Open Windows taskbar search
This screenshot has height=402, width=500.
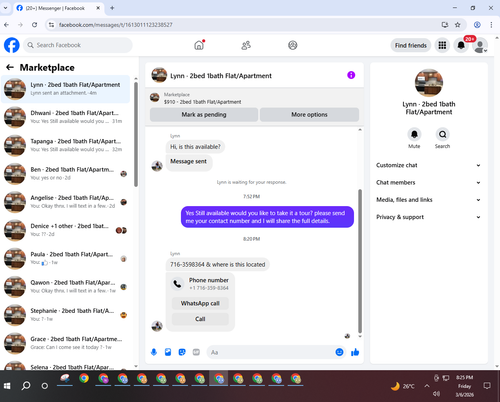pos(26,386)
